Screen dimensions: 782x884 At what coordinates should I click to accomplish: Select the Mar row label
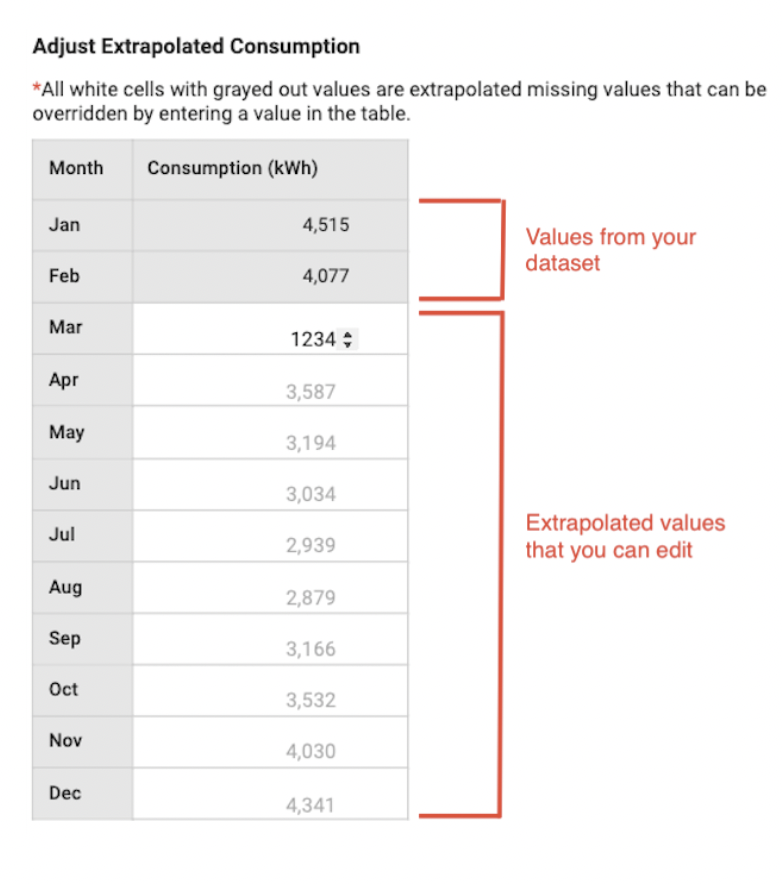click(65, 327)
